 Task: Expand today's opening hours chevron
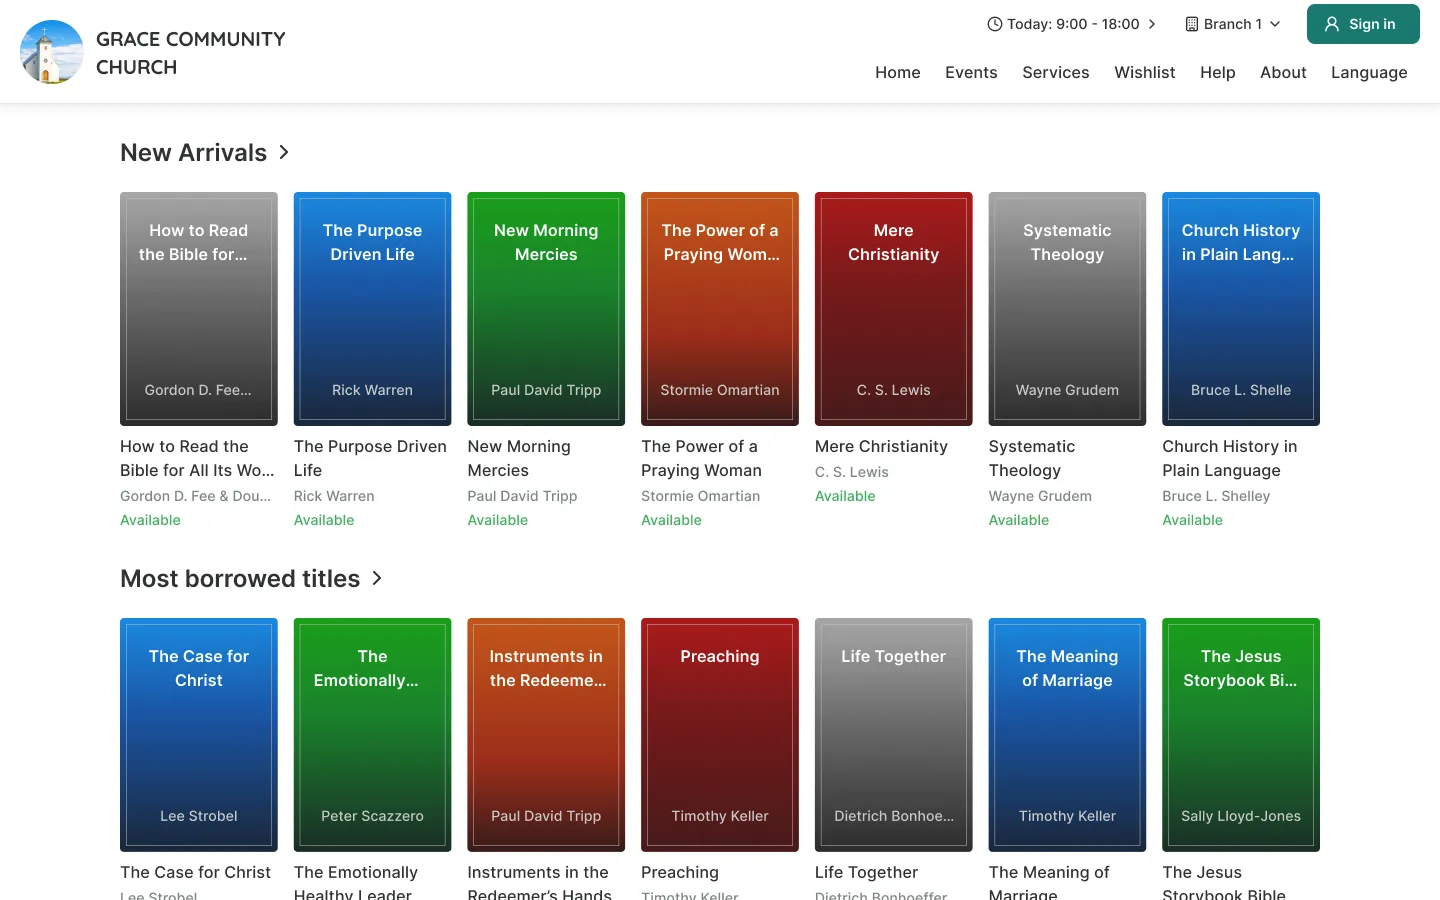click(x=1152, y=24)
